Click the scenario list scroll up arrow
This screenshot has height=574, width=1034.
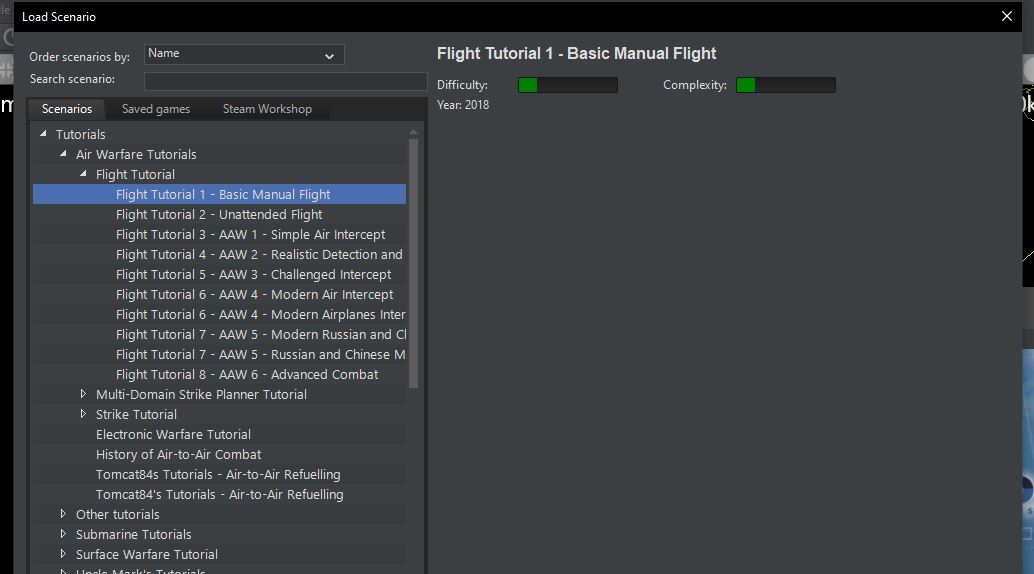pos(414,132)
